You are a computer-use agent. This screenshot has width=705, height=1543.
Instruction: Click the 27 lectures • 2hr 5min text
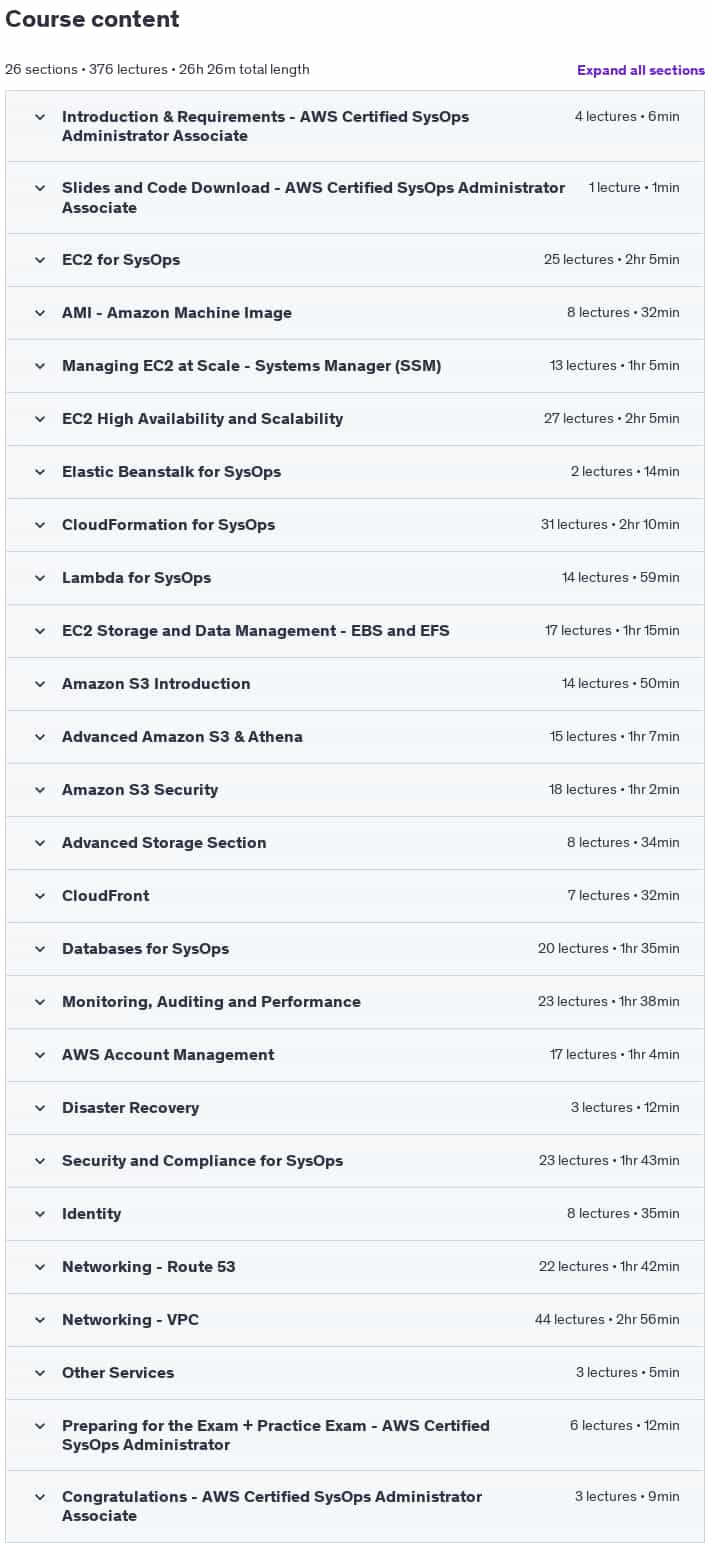(x=612, y=419)
